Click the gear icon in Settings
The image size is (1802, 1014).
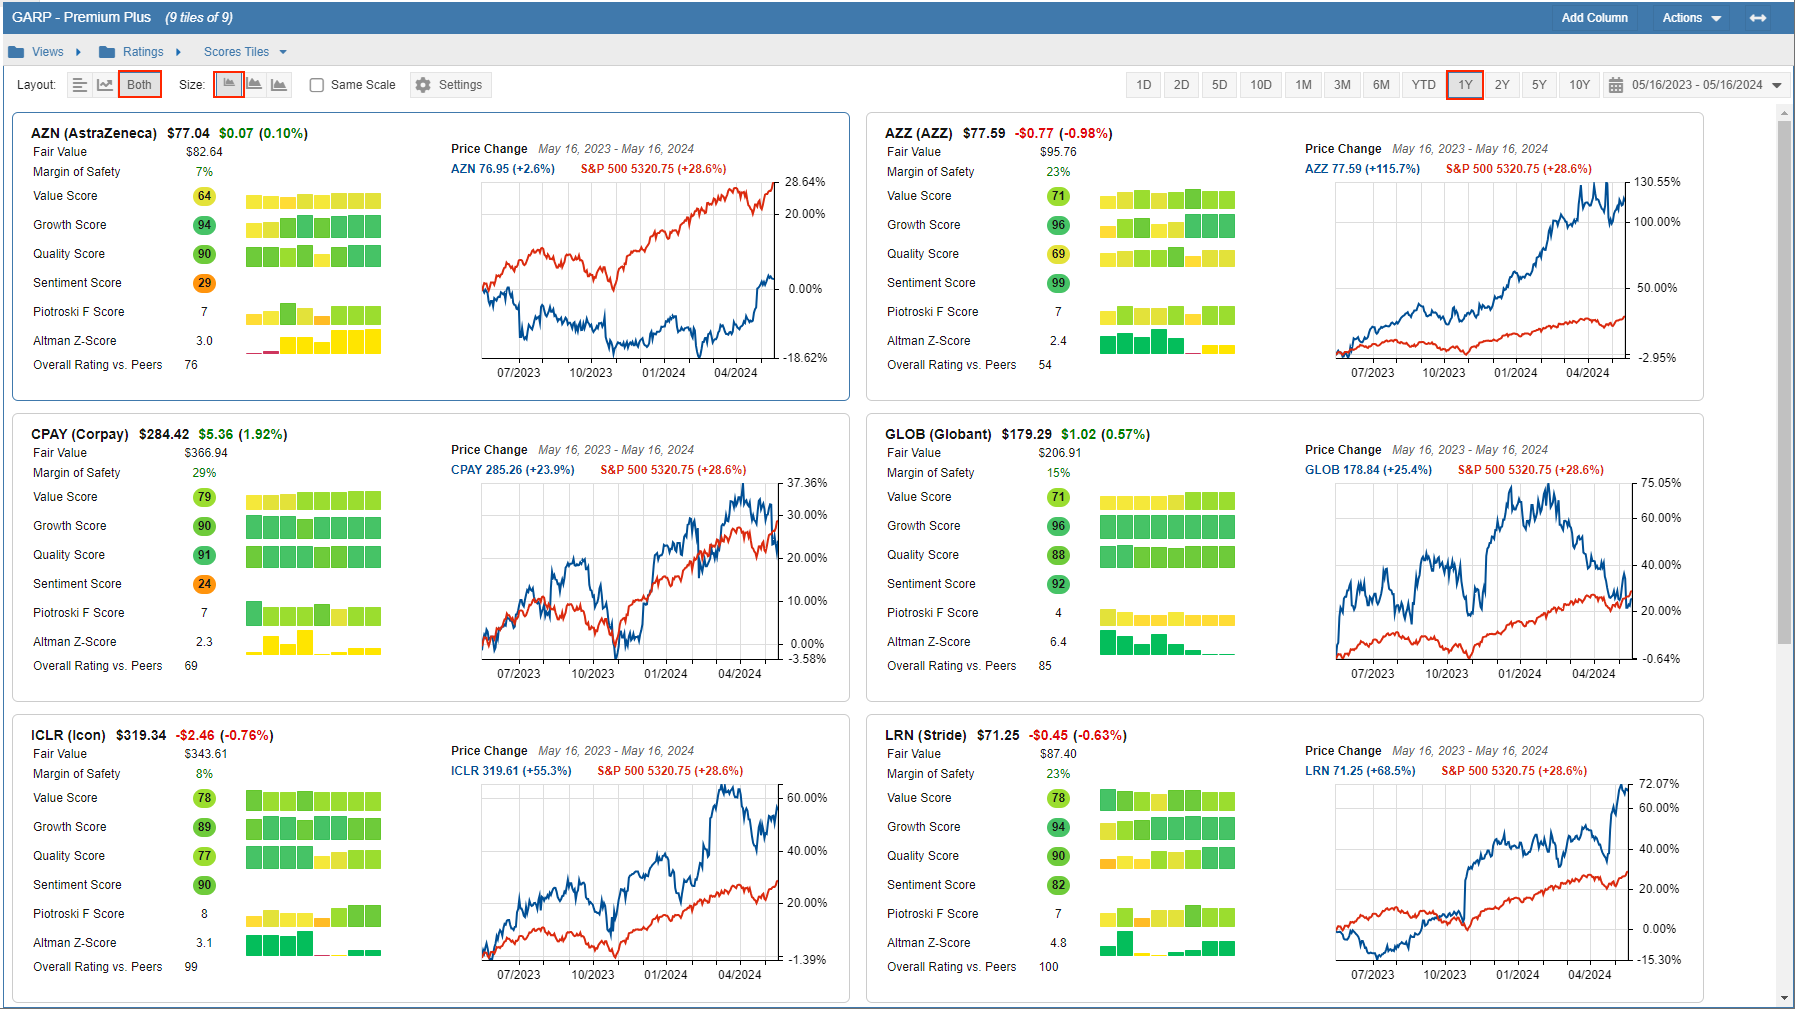coord(423,85)
